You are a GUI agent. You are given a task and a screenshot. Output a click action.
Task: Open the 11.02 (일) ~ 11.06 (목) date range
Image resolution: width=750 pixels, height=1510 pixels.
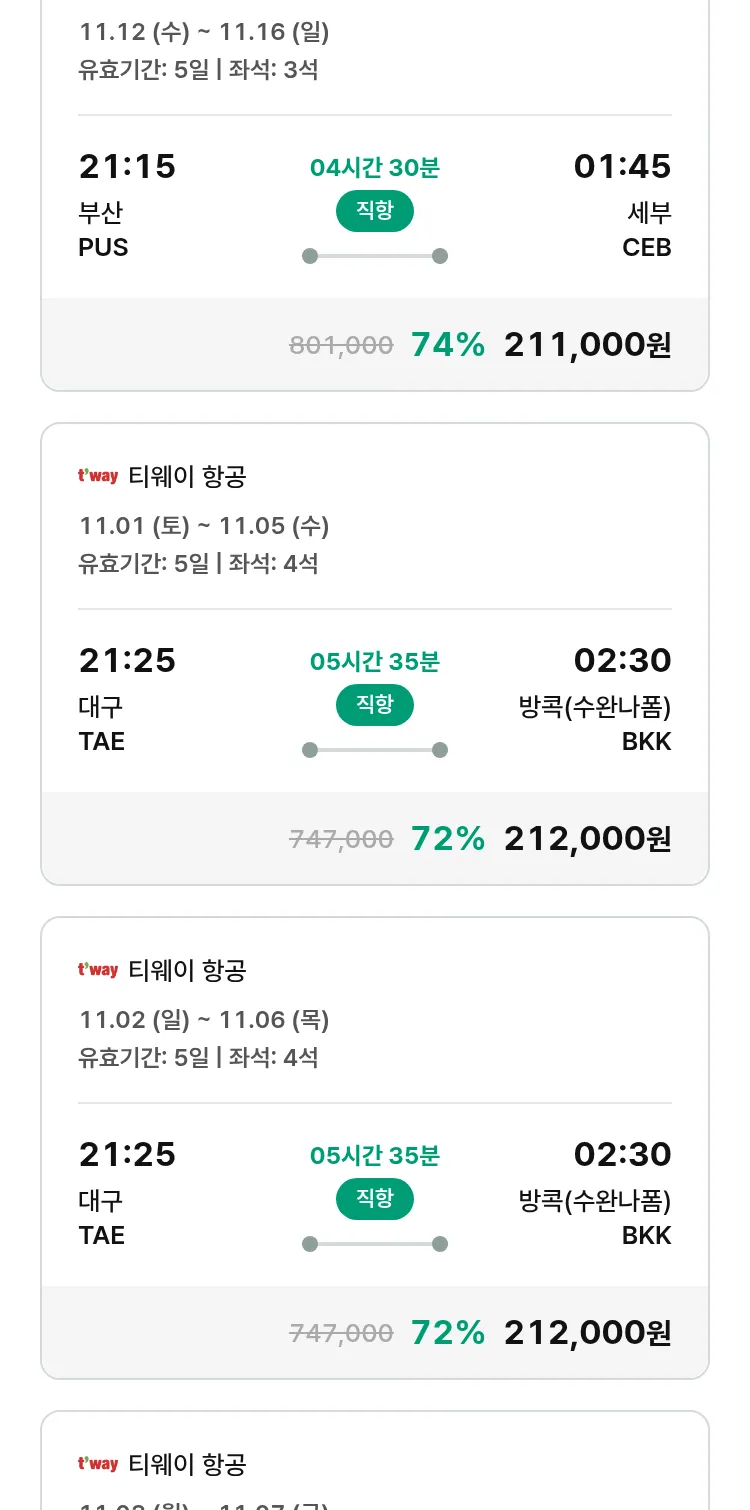[204, 1020]
